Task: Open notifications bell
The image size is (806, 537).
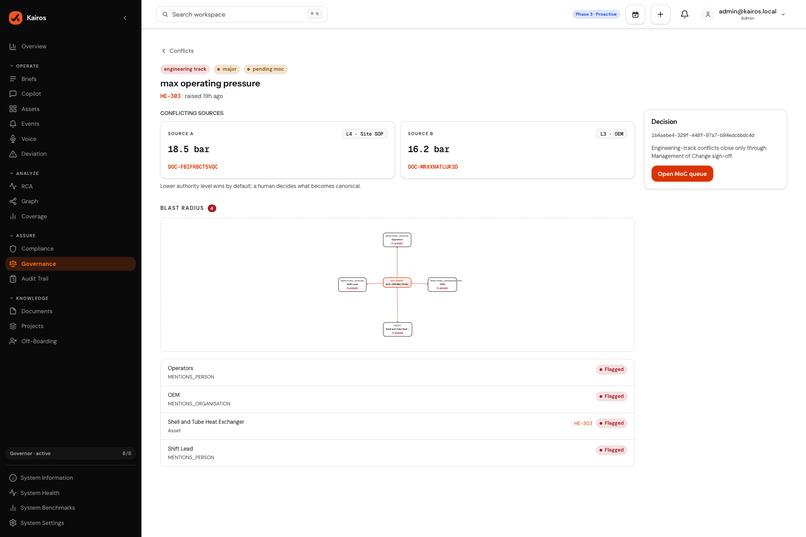Action: [684, 14]
